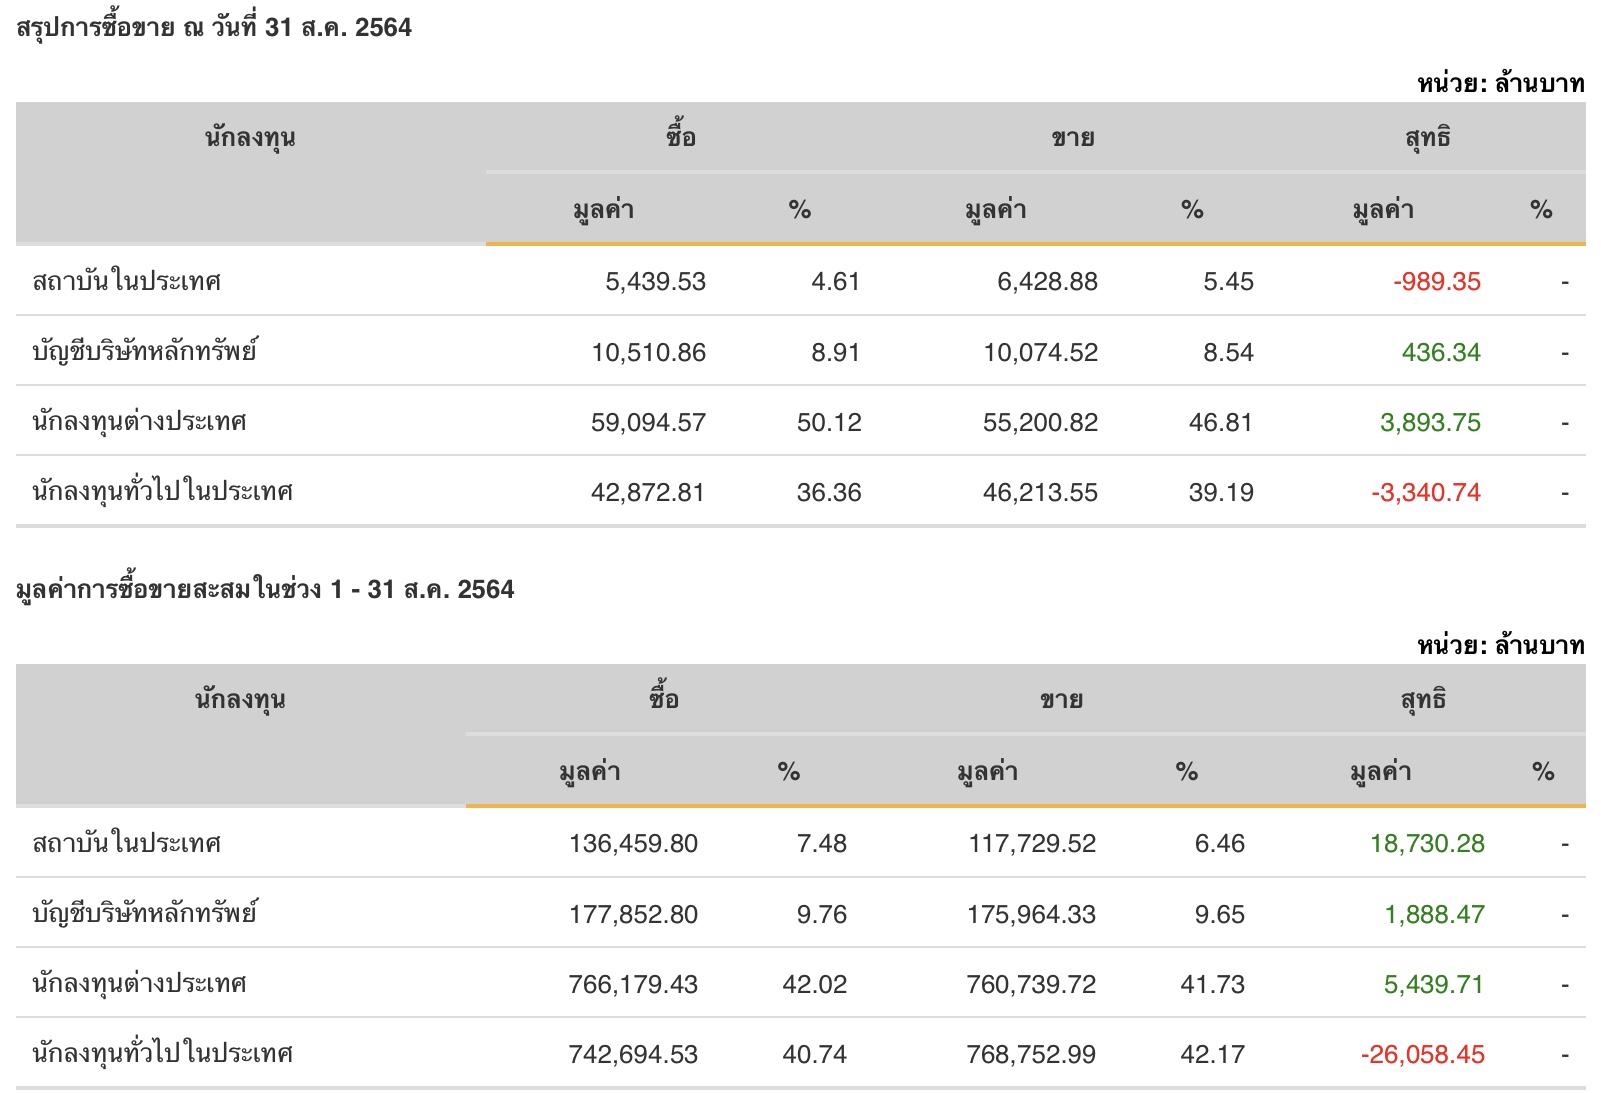This screenshot has width=1601, height=1093.
Task: Click cumulative sell percent 41.73
Action: (1213, 985)
